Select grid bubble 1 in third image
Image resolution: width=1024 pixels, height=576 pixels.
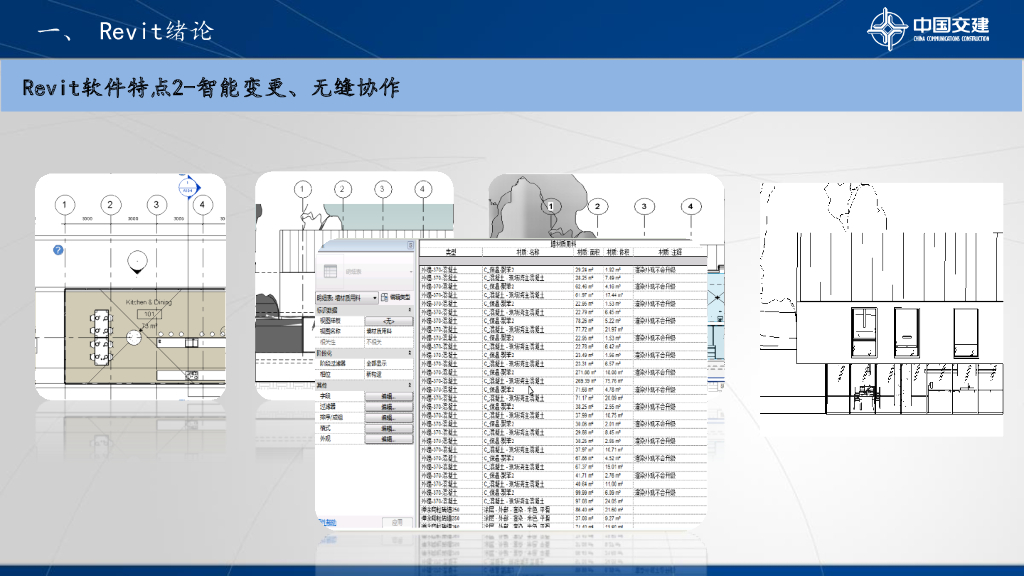tap(551, 206)
